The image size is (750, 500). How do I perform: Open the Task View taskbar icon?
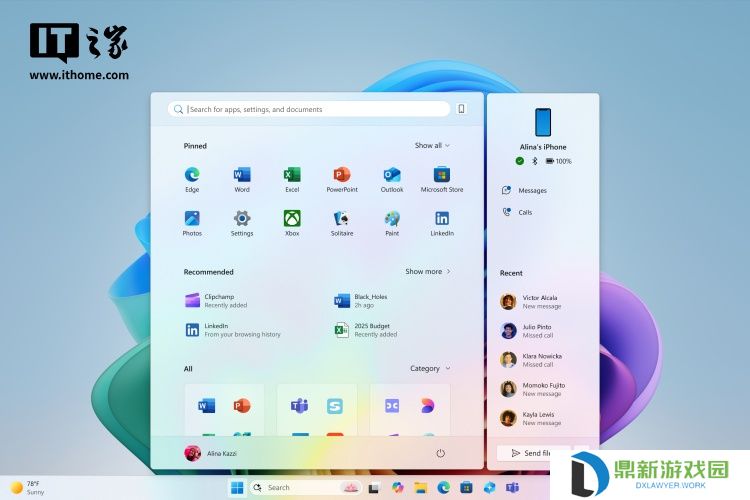coord(374,488)
